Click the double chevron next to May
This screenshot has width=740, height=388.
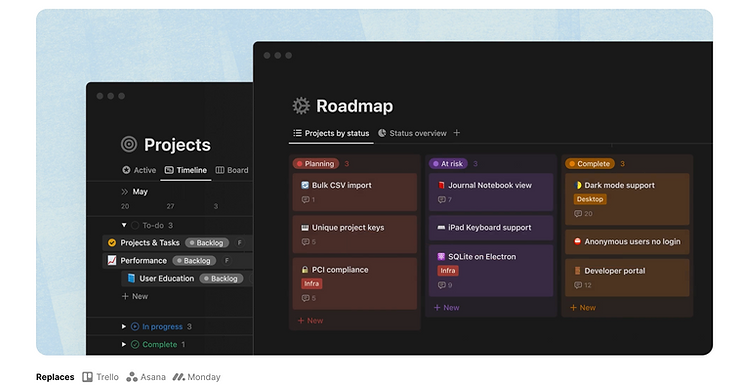click(x=125, y=192)
